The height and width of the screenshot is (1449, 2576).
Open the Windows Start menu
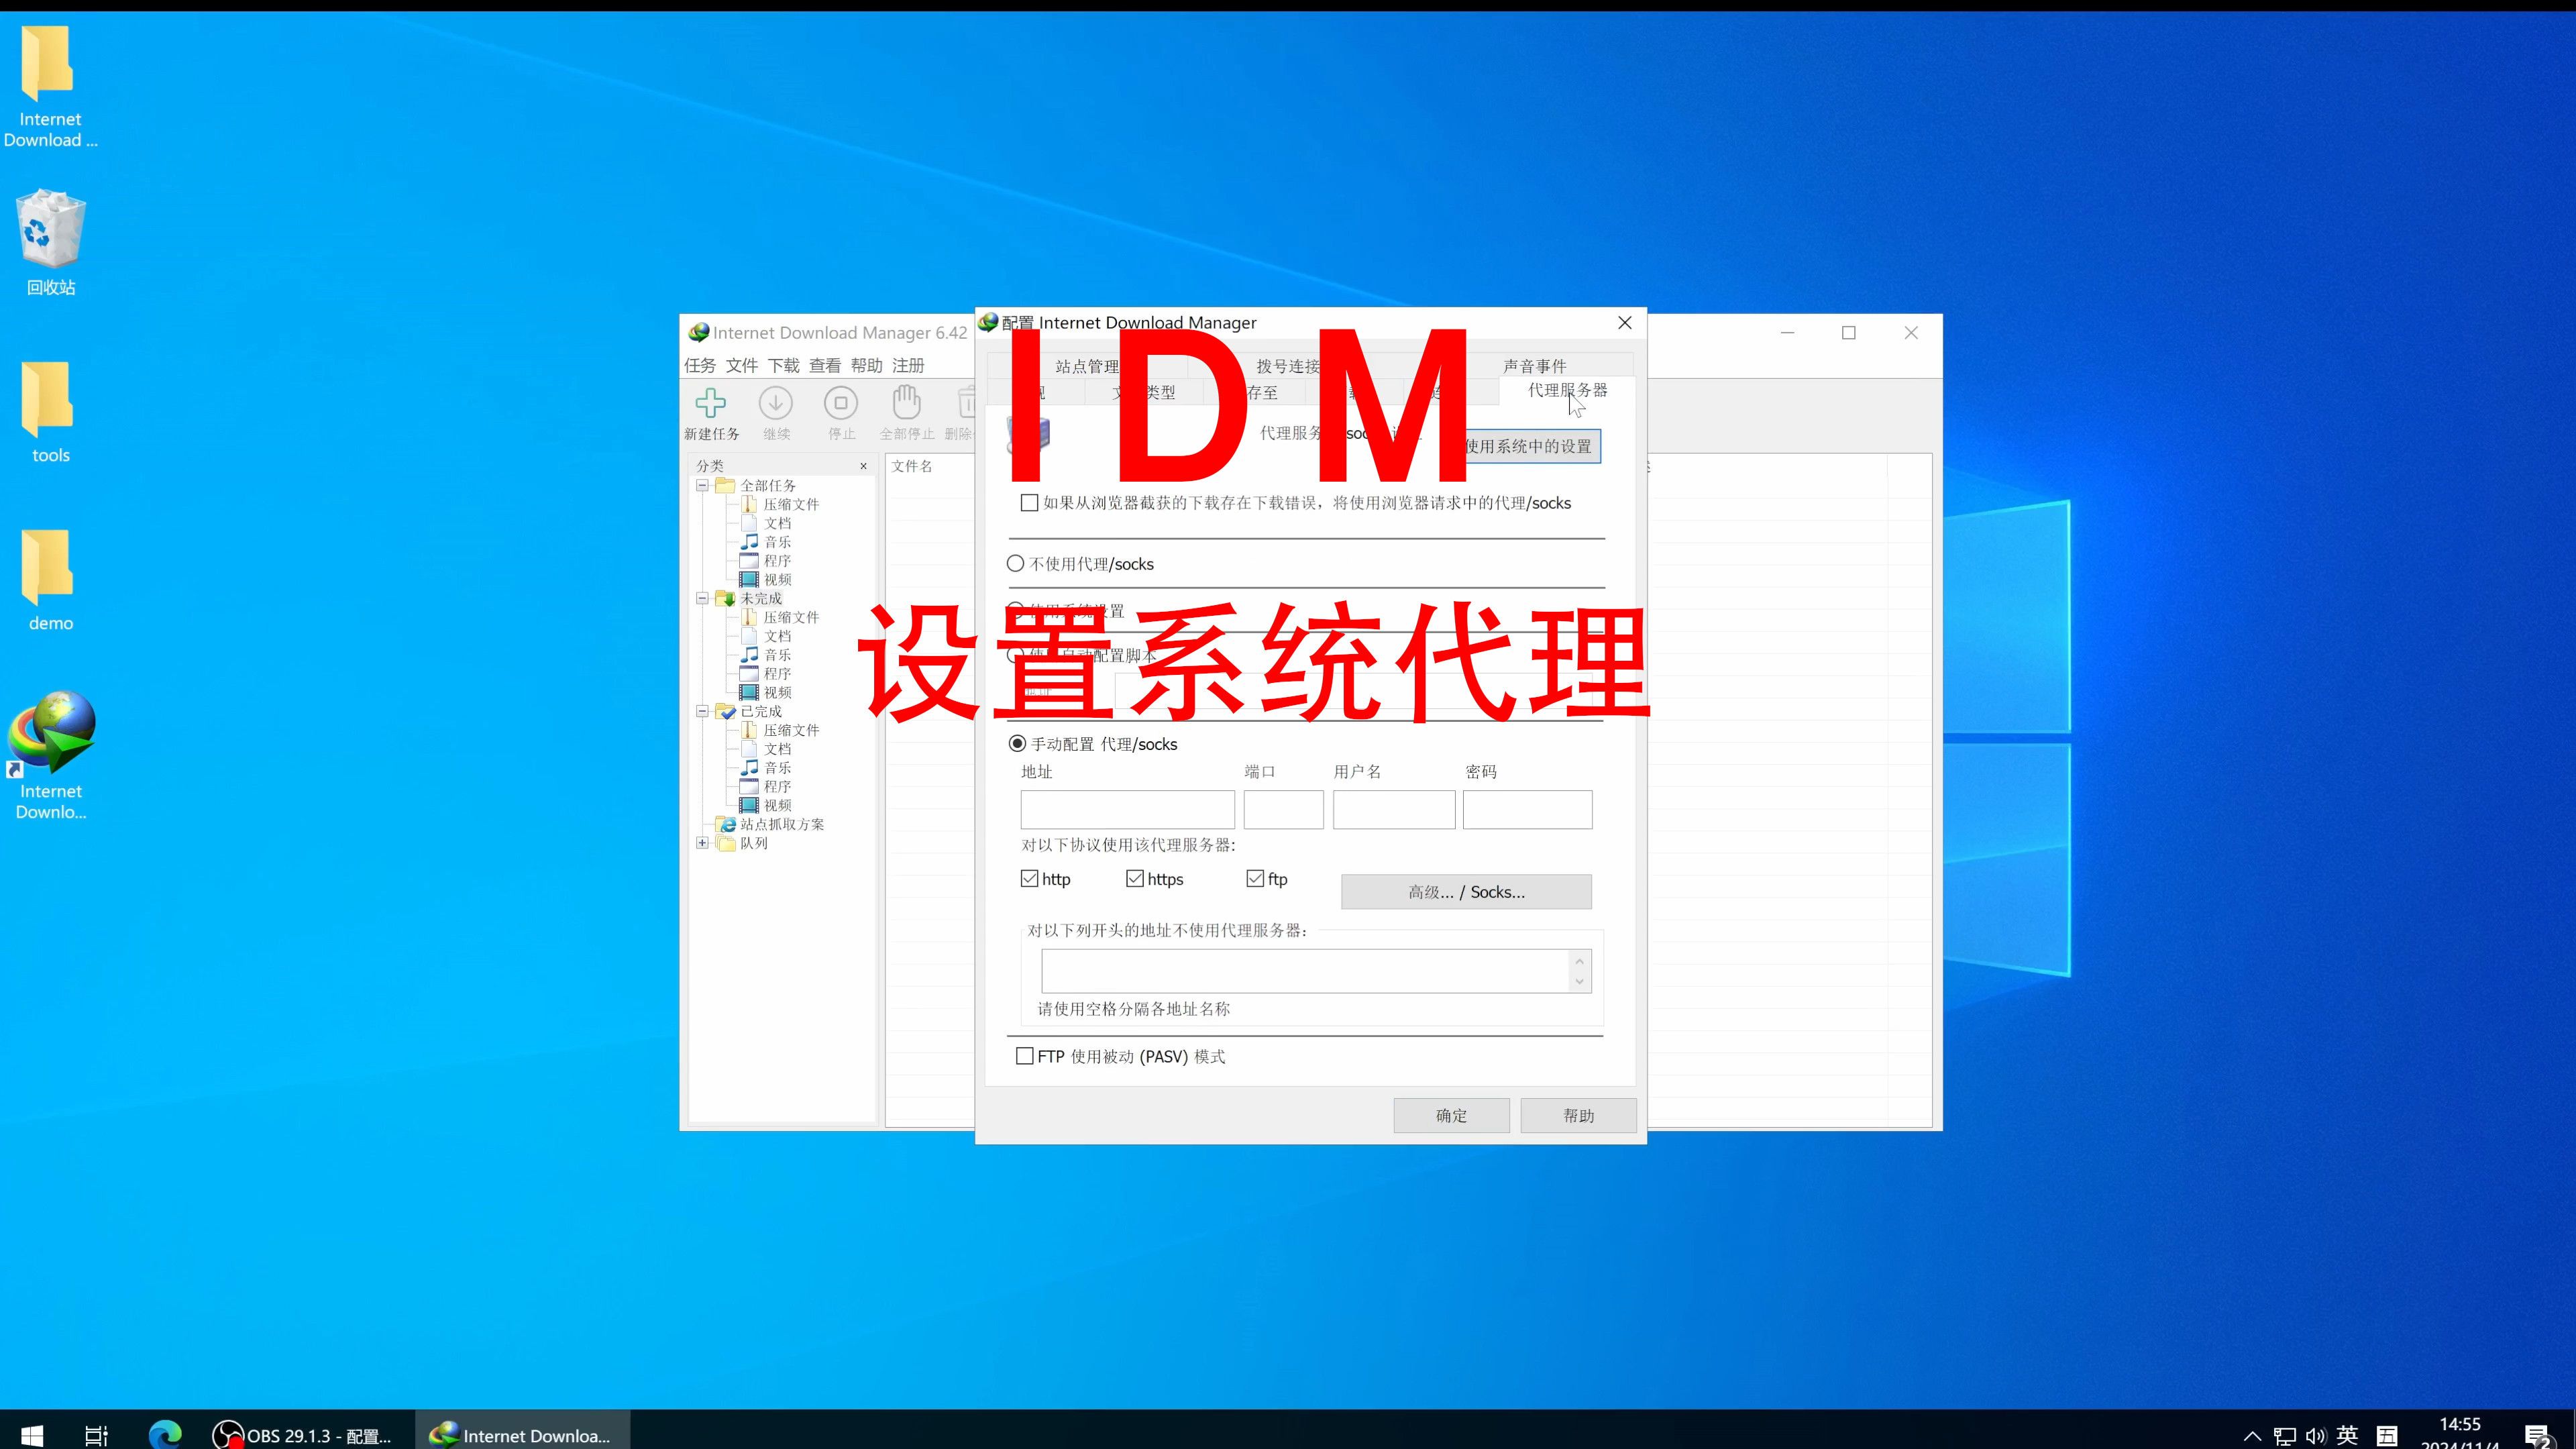tap(31, 1435)
